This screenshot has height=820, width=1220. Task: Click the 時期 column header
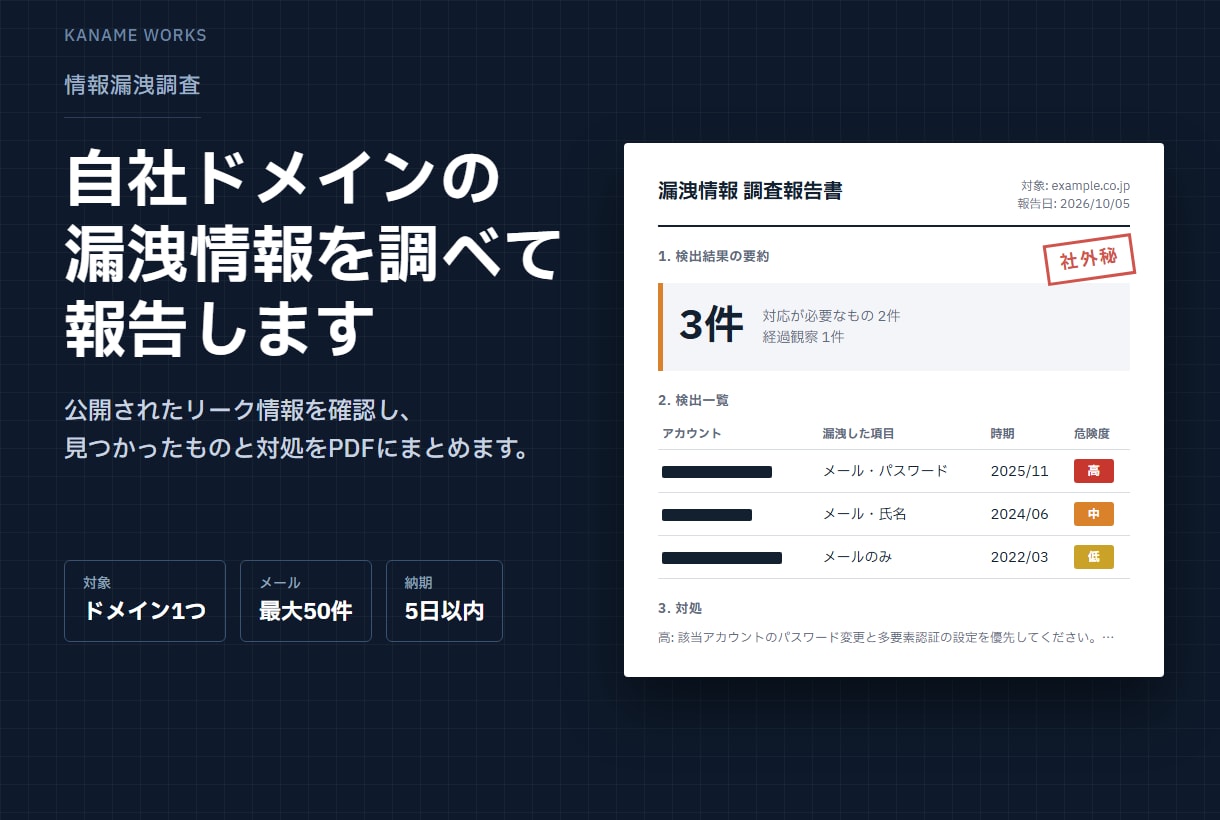1003,434
